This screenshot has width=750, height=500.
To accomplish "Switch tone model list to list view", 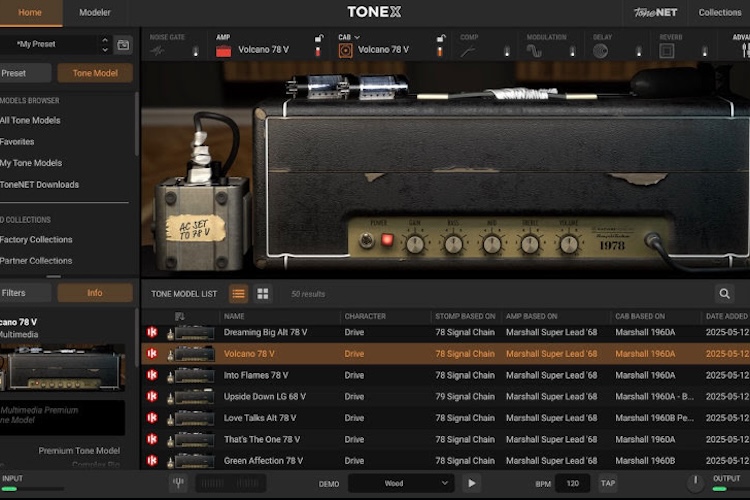I will tap(238, 294).
